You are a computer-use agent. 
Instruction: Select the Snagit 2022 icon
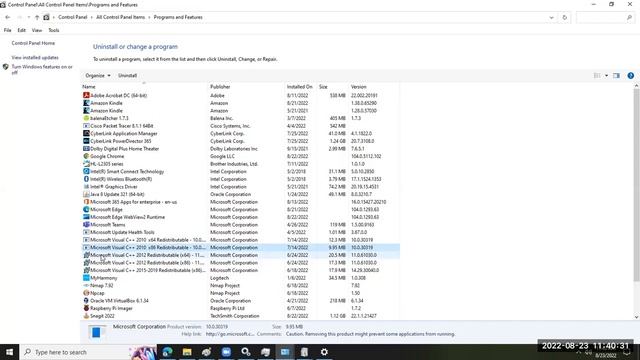[86, 316]
